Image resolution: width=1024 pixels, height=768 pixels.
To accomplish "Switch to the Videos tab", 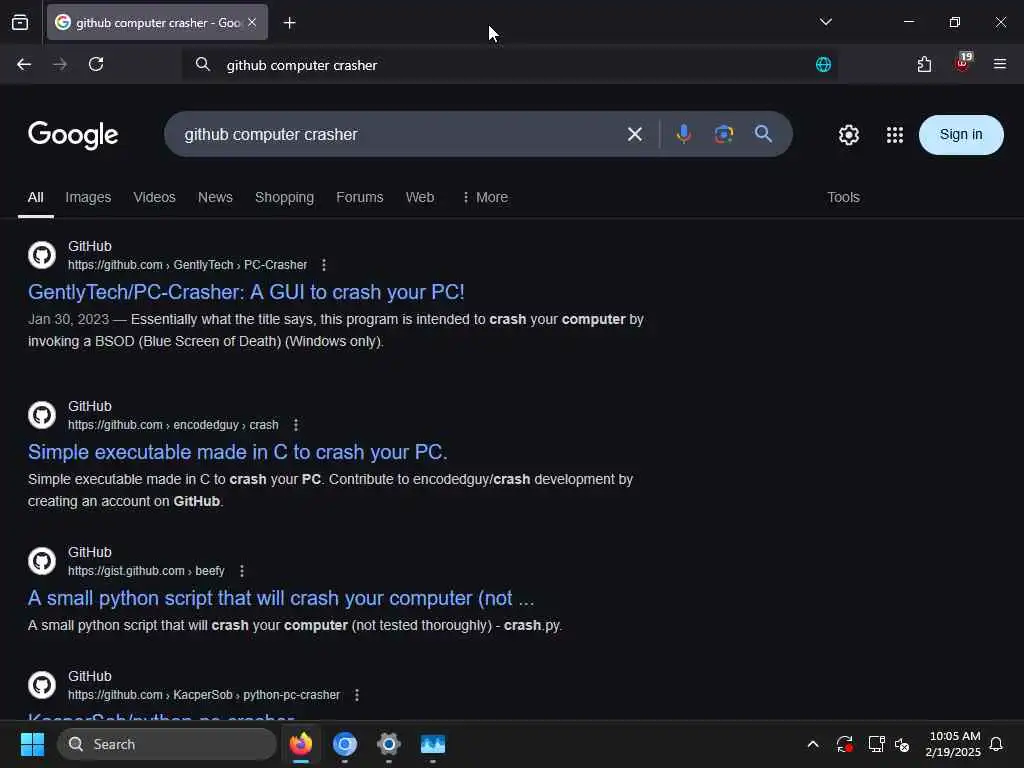I will pyautogui.click(x=154, y=197).
